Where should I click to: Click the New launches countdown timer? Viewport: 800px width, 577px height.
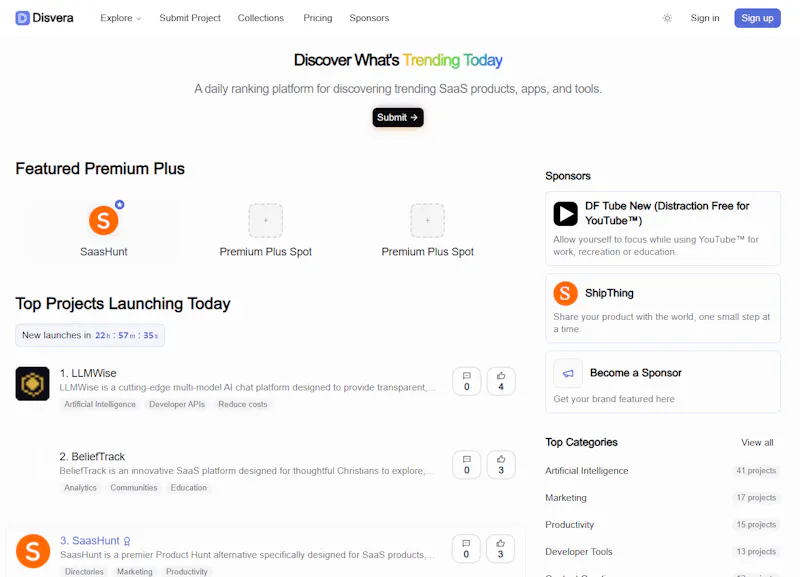point(90,335)
